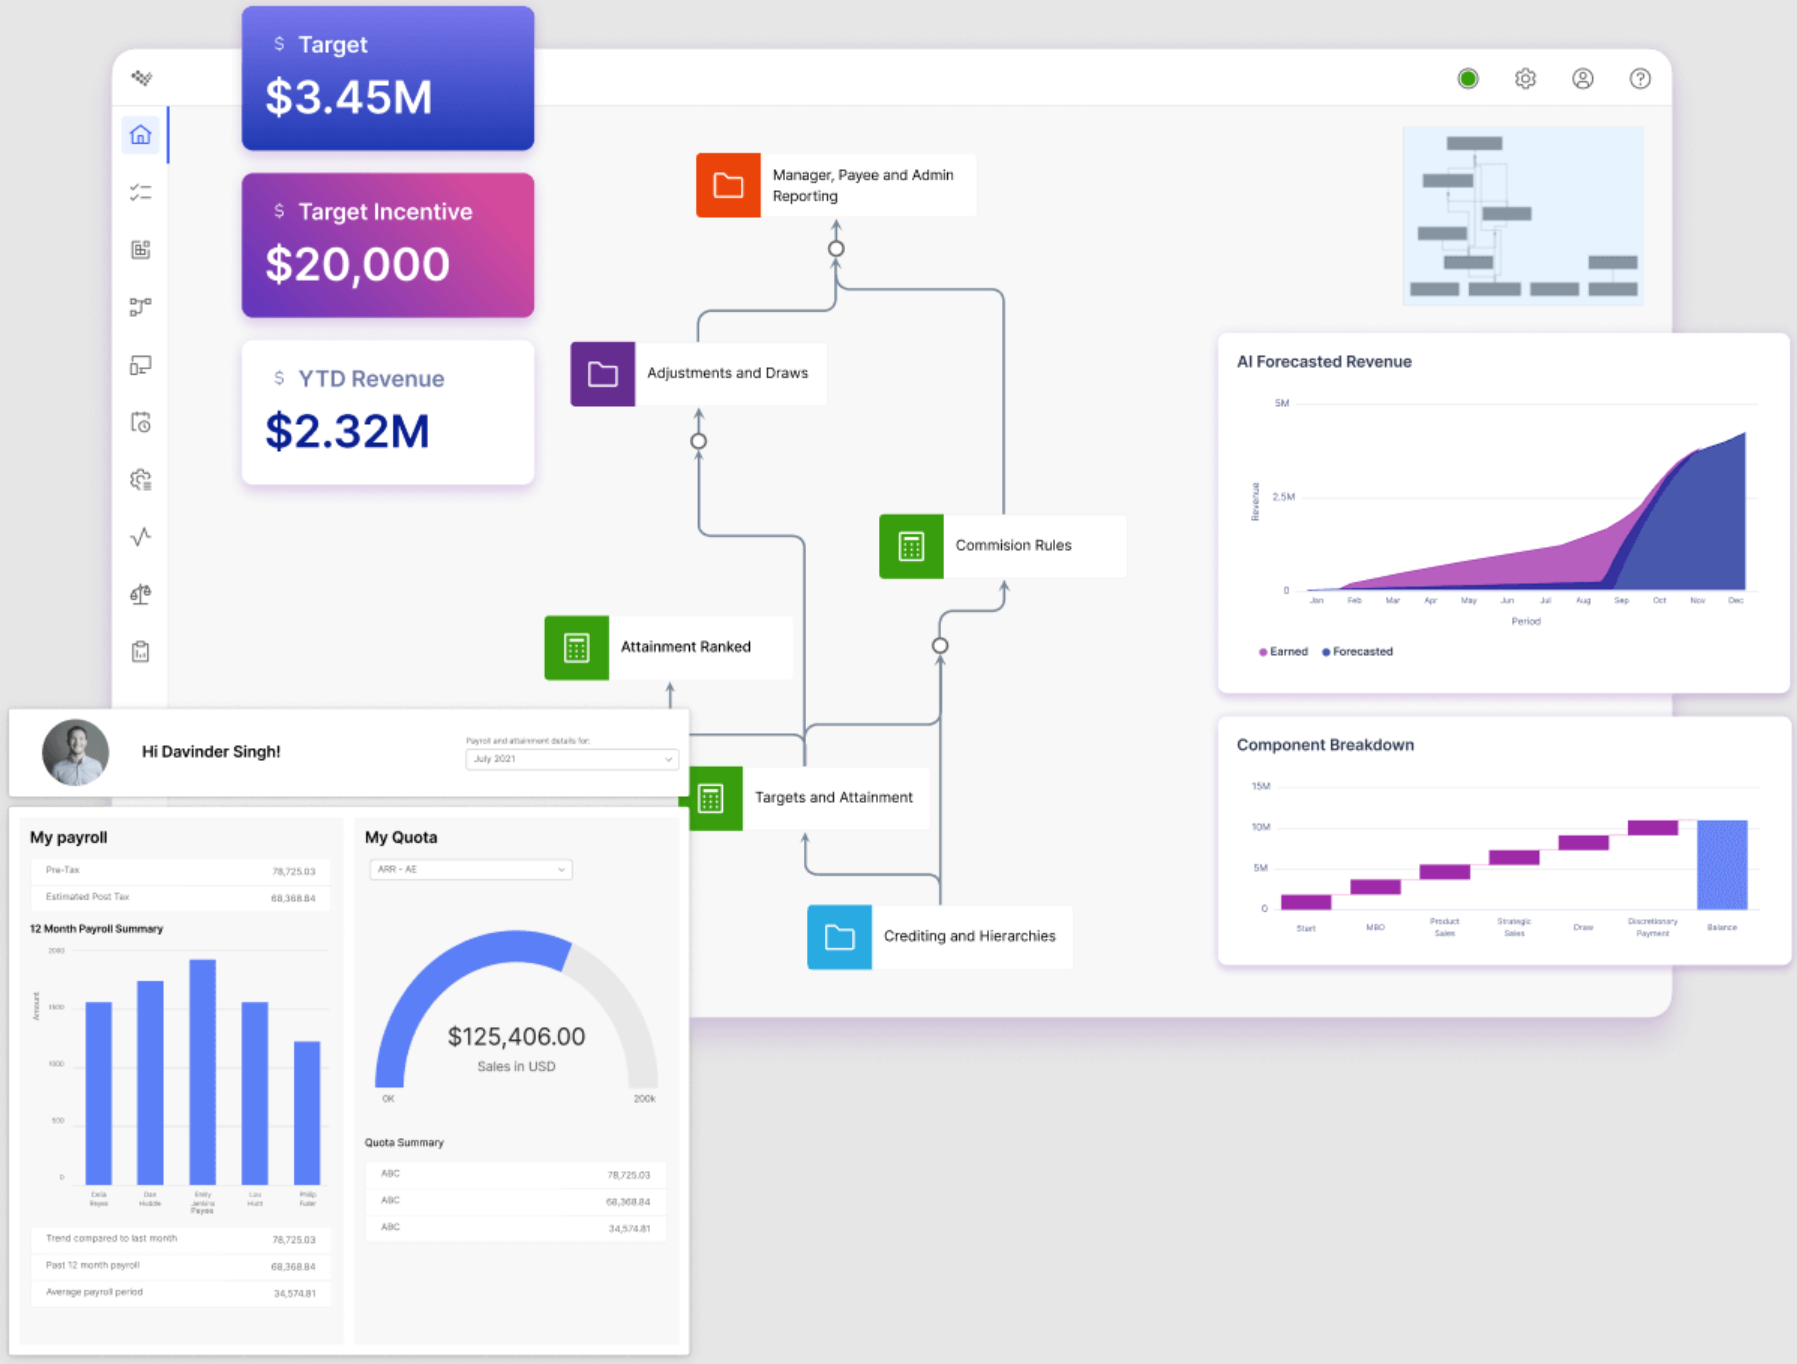The image size is (1797, 1364).
Task: Open the calendar clock sidebar icon
Action: (141, 422)
